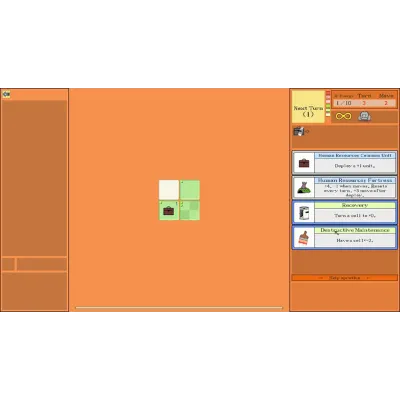400x400 pixels.
Task: Click the fortress tower icon in card list
Action: [304, 188]
